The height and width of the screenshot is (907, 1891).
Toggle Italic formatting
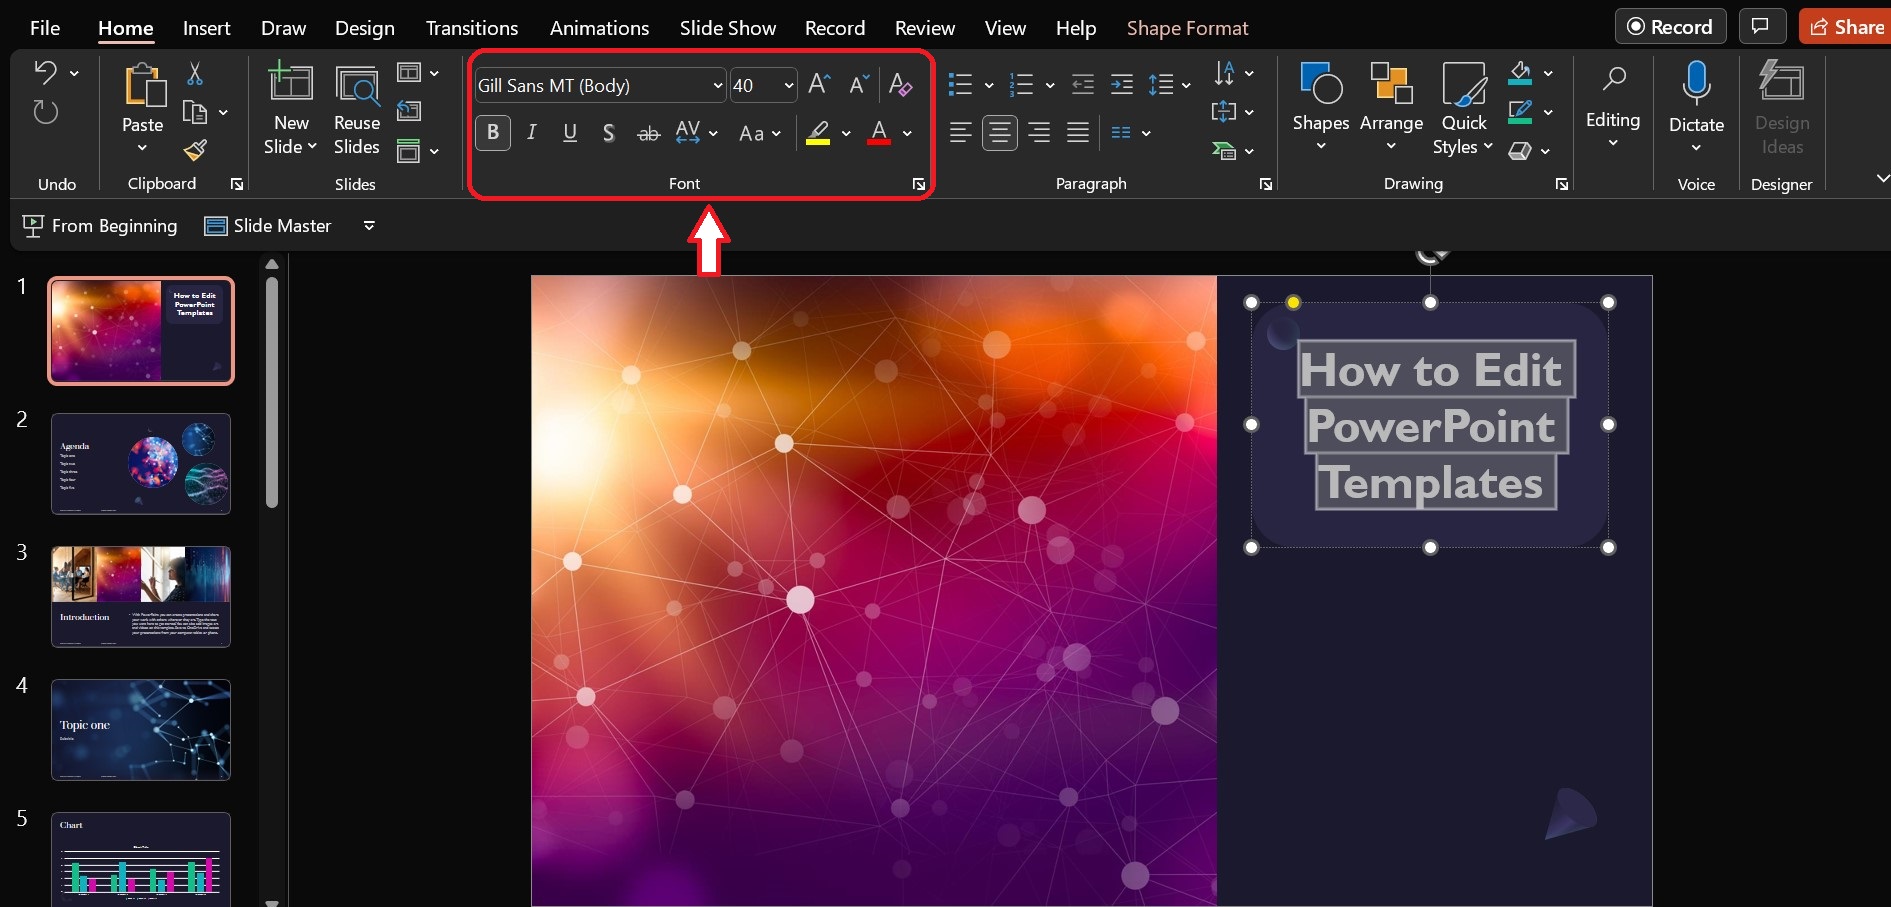coord(532,133)
